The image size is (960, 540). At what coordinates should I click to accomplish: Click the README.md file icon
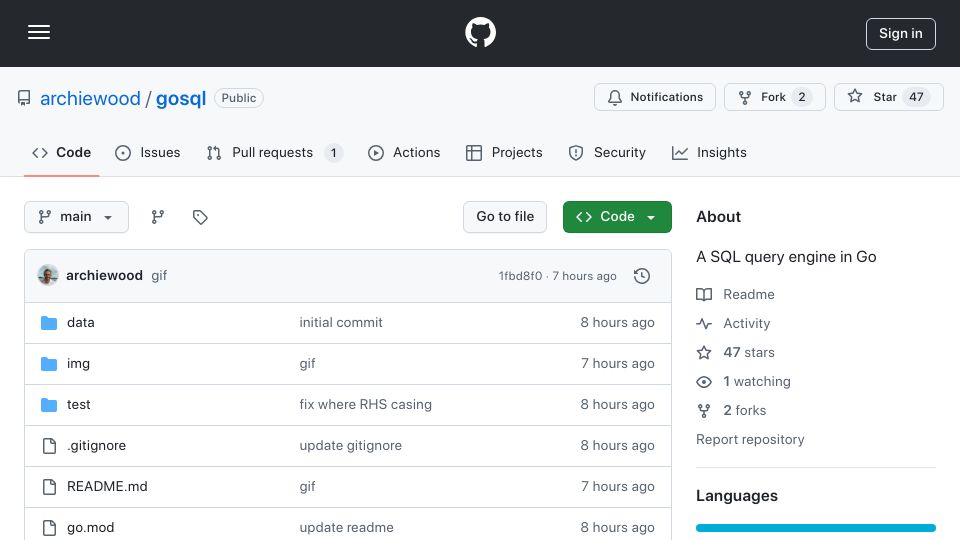click(49, 487)
